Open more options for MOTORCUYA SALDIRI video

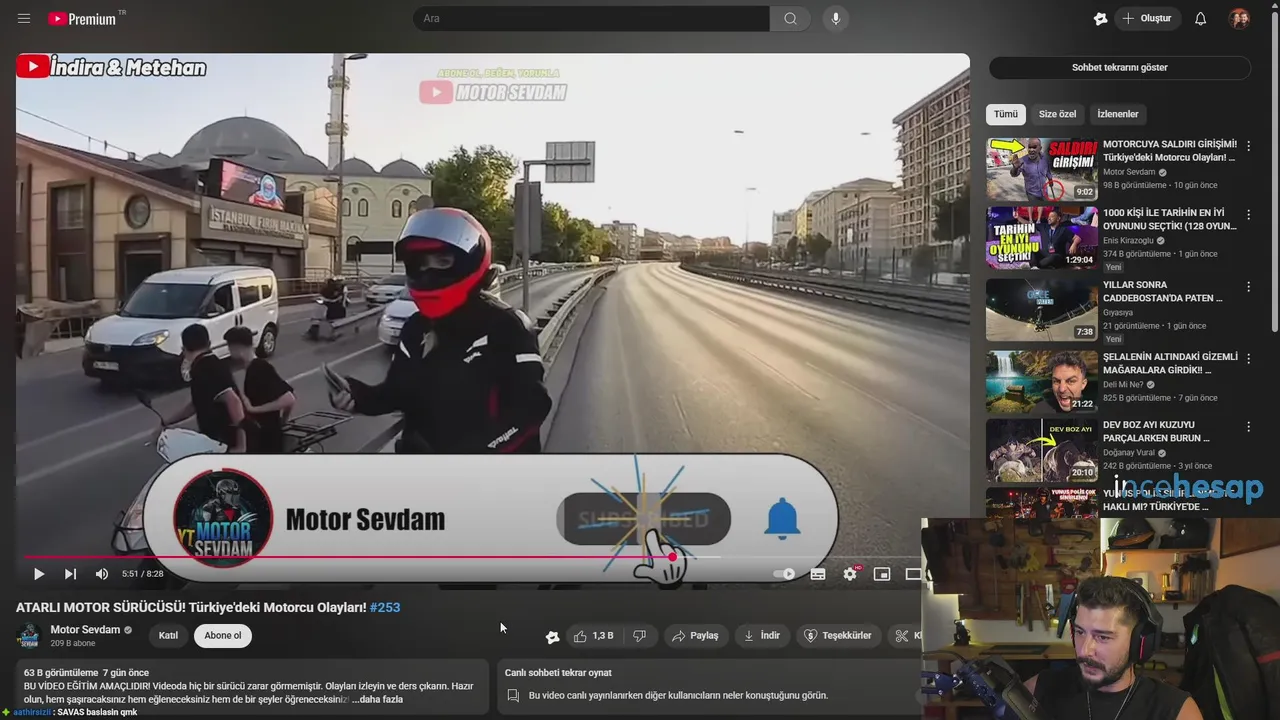click(1248, 146)
